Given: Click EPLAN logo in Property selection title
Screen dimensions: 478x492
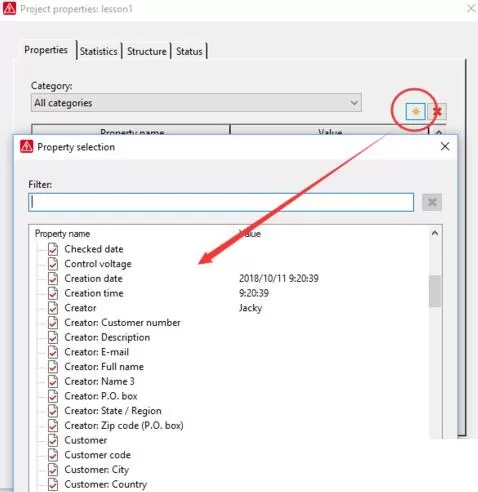Looking at the screenshot, I should tap(27, 146).
